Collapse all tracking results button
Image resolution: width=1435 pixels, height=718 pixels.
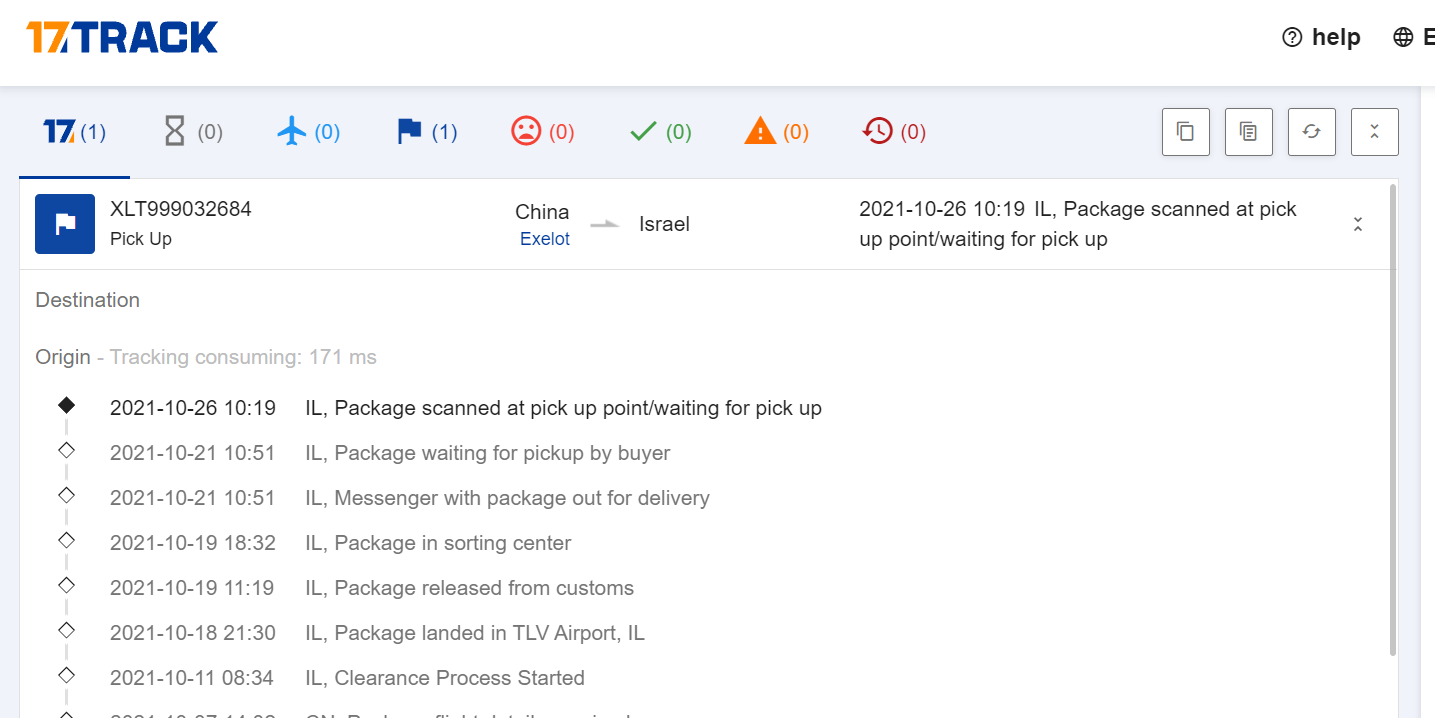(1375, 132)
